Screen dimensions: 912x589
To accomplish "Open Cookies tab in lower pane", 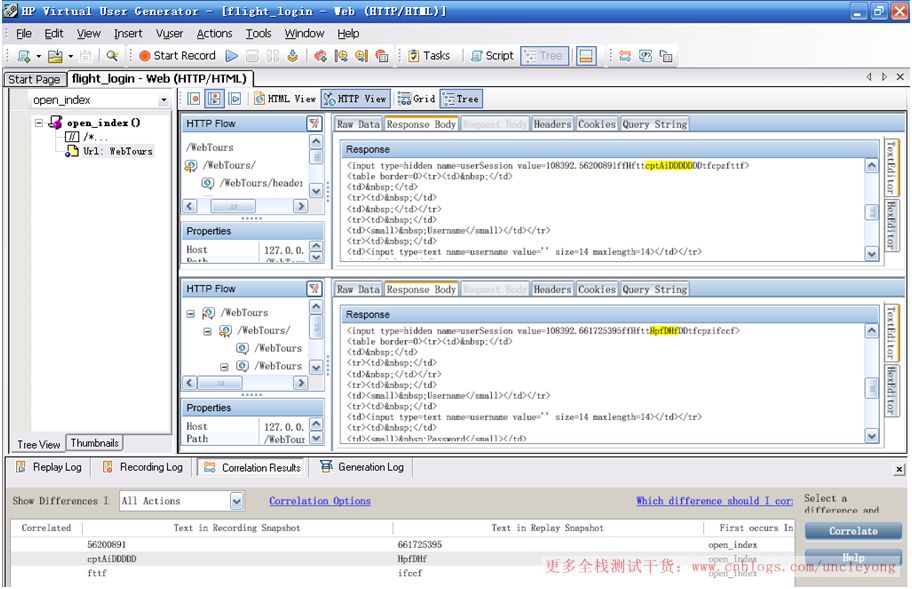I will (x=596, y=289).
